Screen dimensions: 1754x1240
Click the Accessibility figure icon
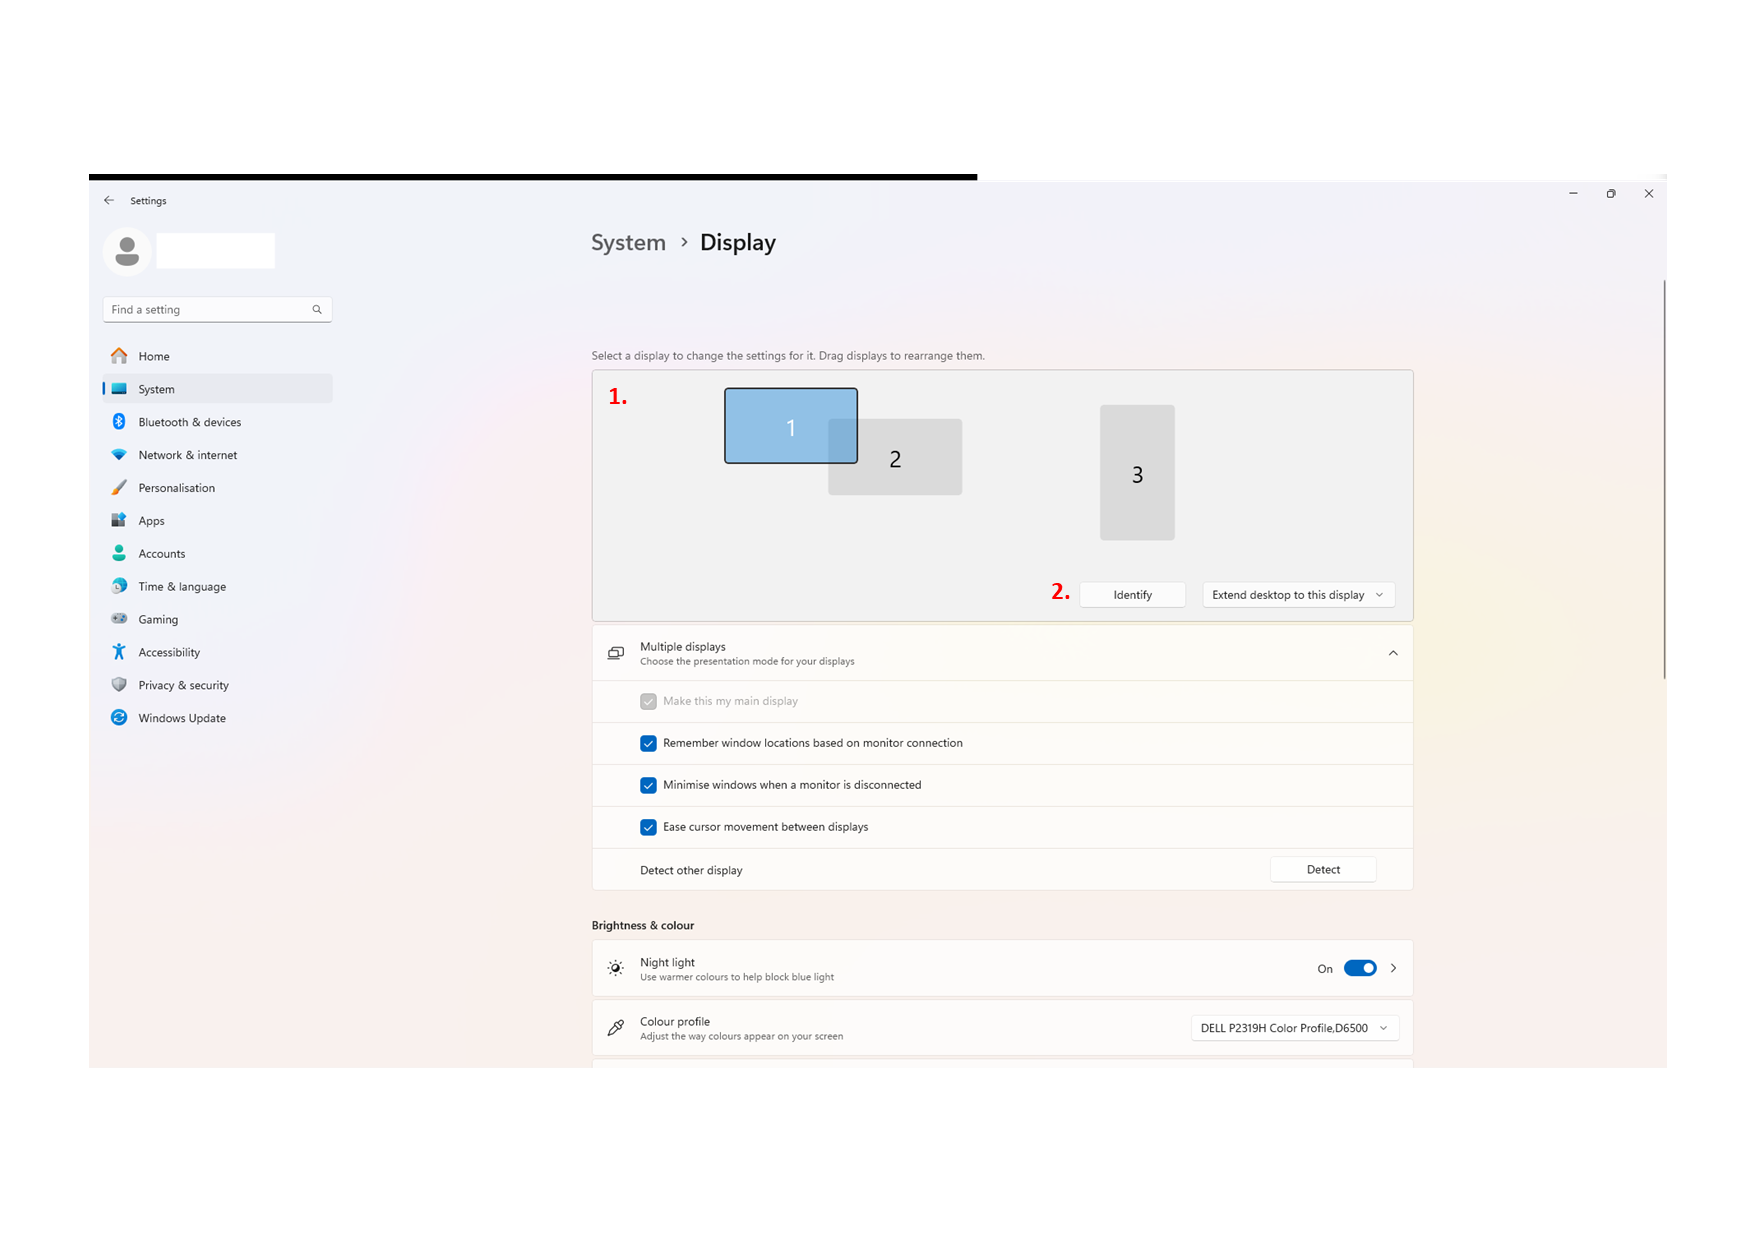(119, 652)
